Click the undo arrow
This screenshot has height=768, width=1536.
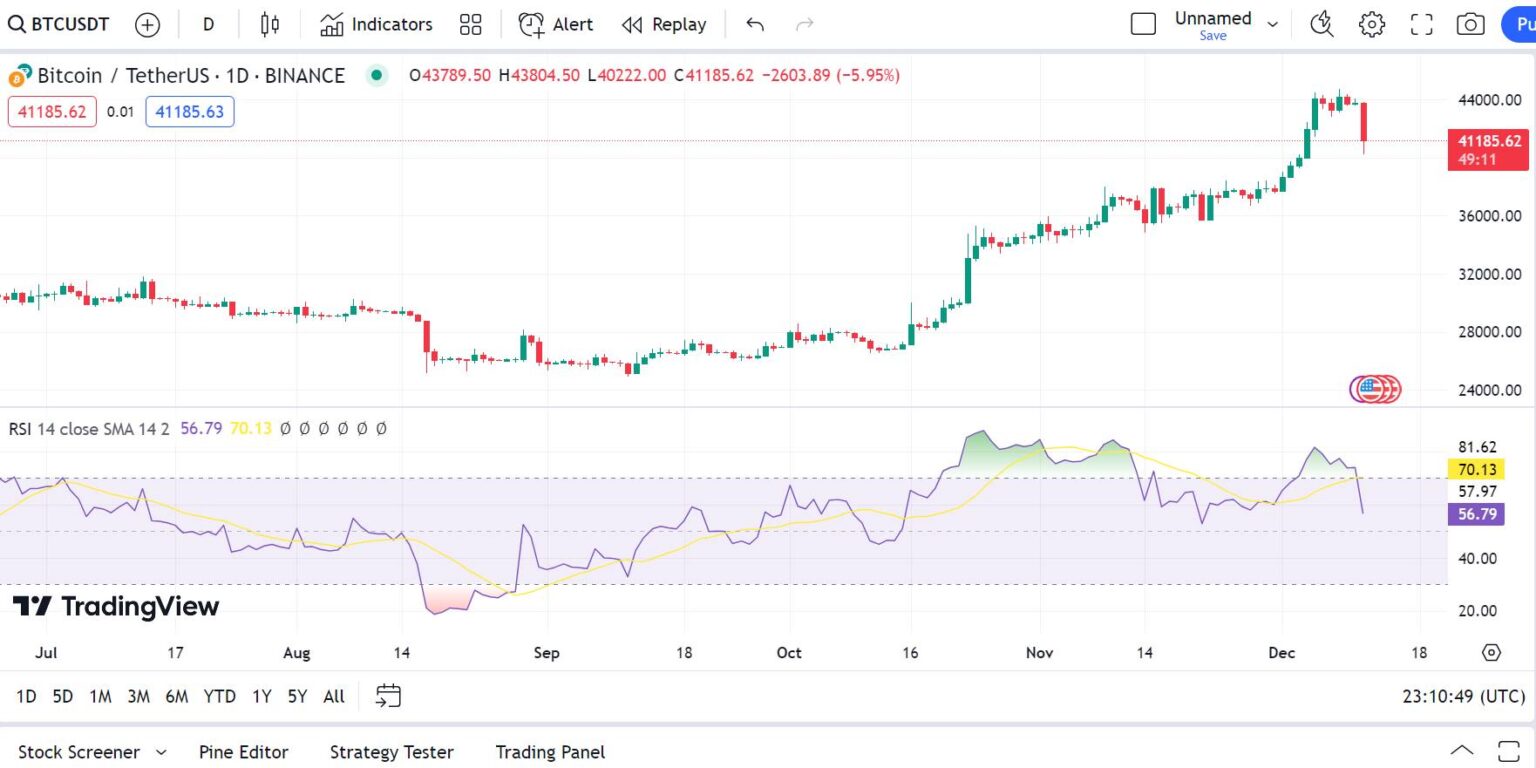[755, 24]
